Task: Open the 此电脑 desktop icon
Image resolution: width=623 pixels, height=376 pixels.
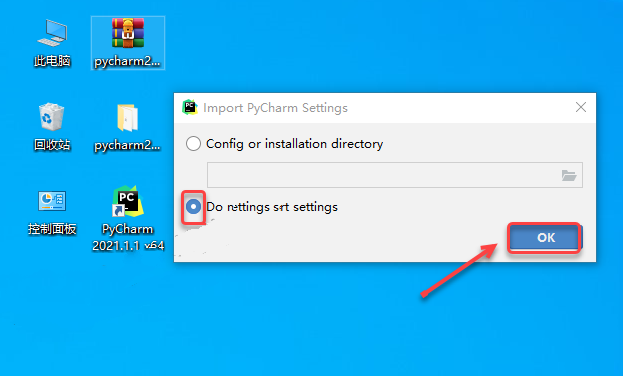Action: click(x=52, y=43)
